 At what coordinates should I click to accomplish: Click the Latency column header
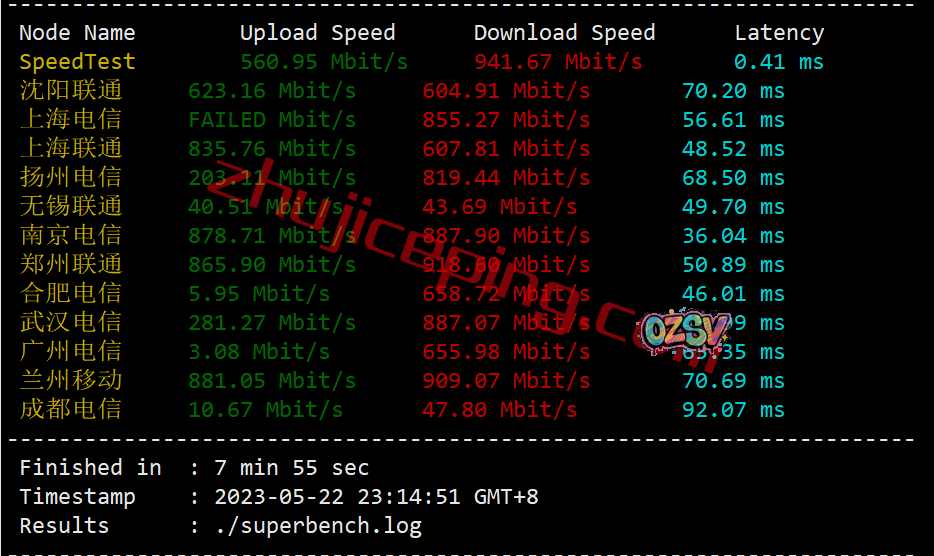click(779, 33)
